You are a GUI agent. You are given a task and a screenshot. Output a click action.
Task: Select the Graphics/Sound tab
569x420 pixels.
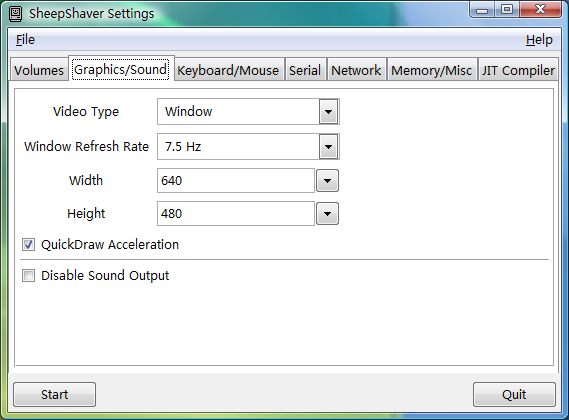pos(121,69)
